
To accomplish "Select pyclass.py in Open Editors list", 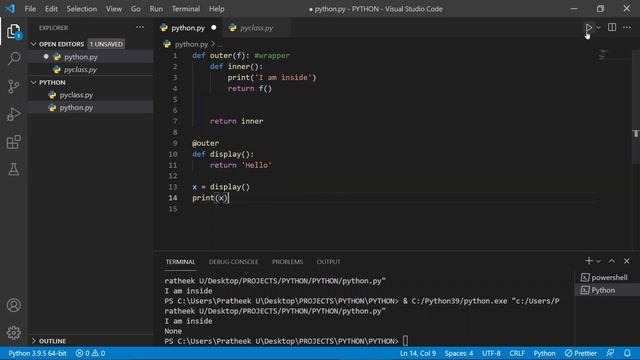I will click(x=91, y=69).
